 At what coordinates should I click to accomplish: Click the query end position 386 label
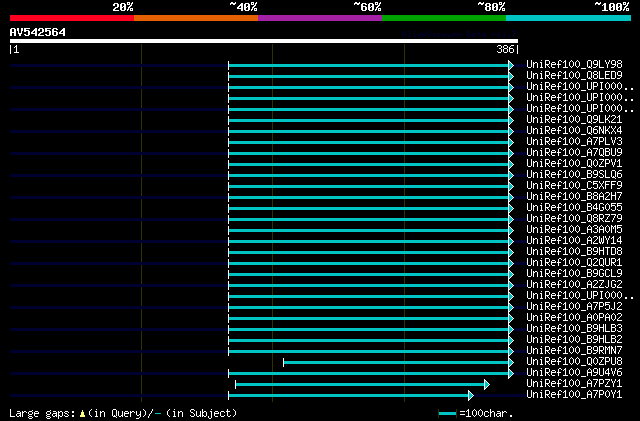click(x=505, y=49)
